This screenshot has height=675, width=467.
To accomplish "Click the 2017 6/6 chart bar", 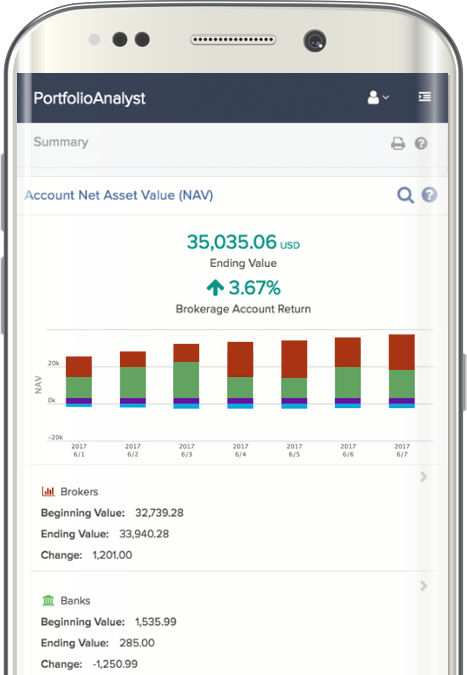I will click(348, 373).
